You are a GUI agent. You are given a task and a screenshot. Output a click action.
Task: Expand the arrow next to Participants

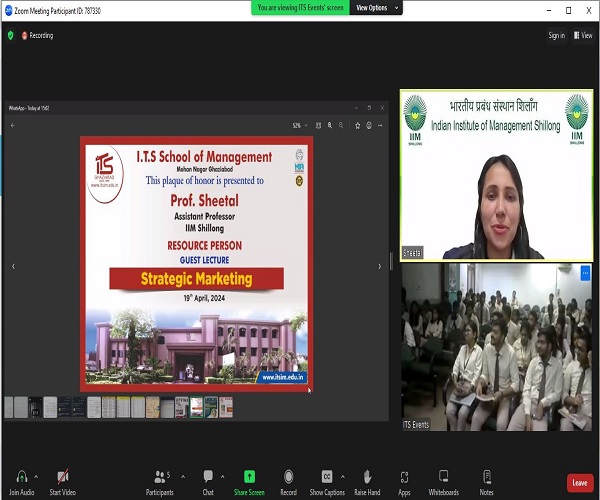pyautogui.click(x=183, y=477)
